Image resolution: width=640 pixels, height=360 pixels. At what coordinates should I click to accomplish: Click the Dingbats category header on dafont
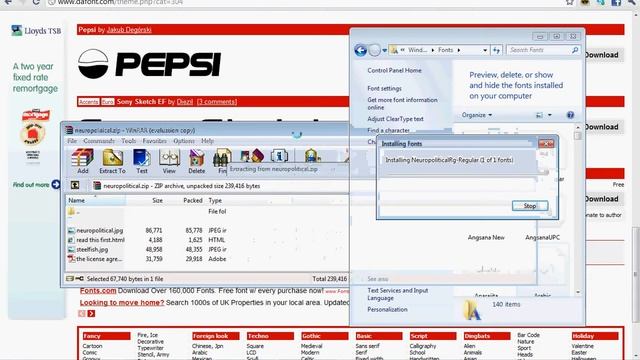point(487,336)
